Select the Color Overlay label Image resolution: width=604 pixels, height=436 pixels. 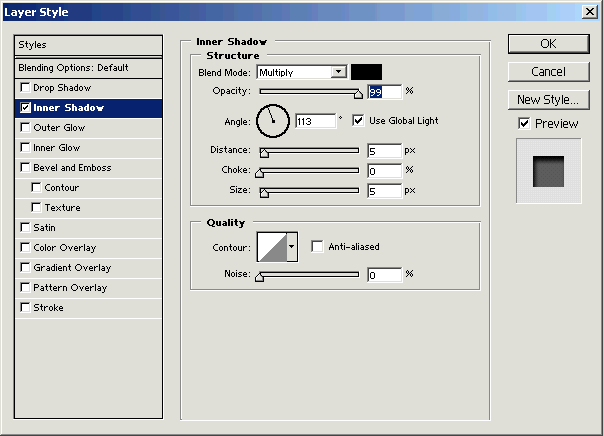pyautogui.click(x=65, y=248)
